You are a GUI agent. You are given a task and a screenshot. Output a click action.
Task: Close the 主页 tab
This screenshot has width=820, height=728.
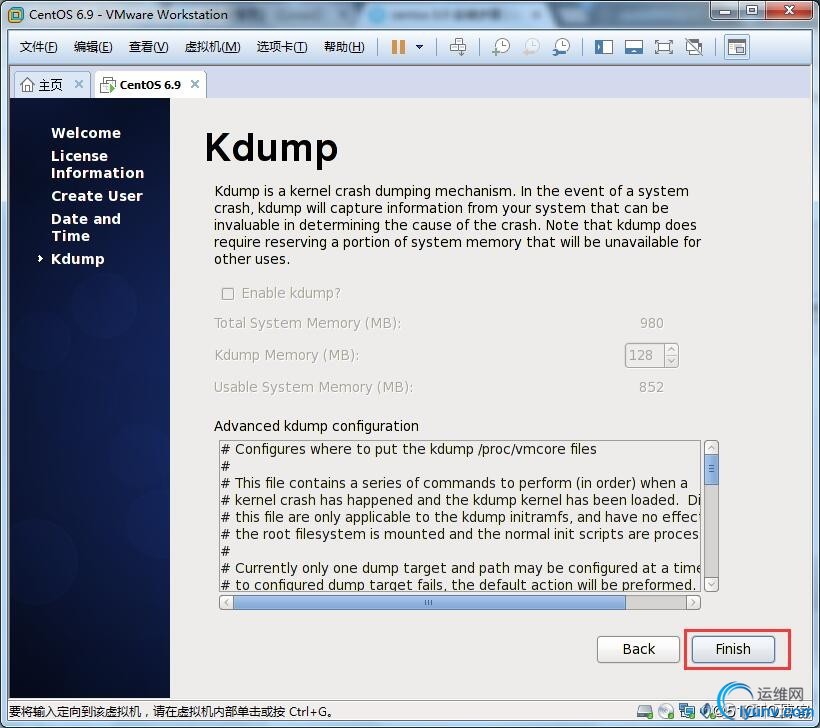pyautogui.click(x=79, y=84)
